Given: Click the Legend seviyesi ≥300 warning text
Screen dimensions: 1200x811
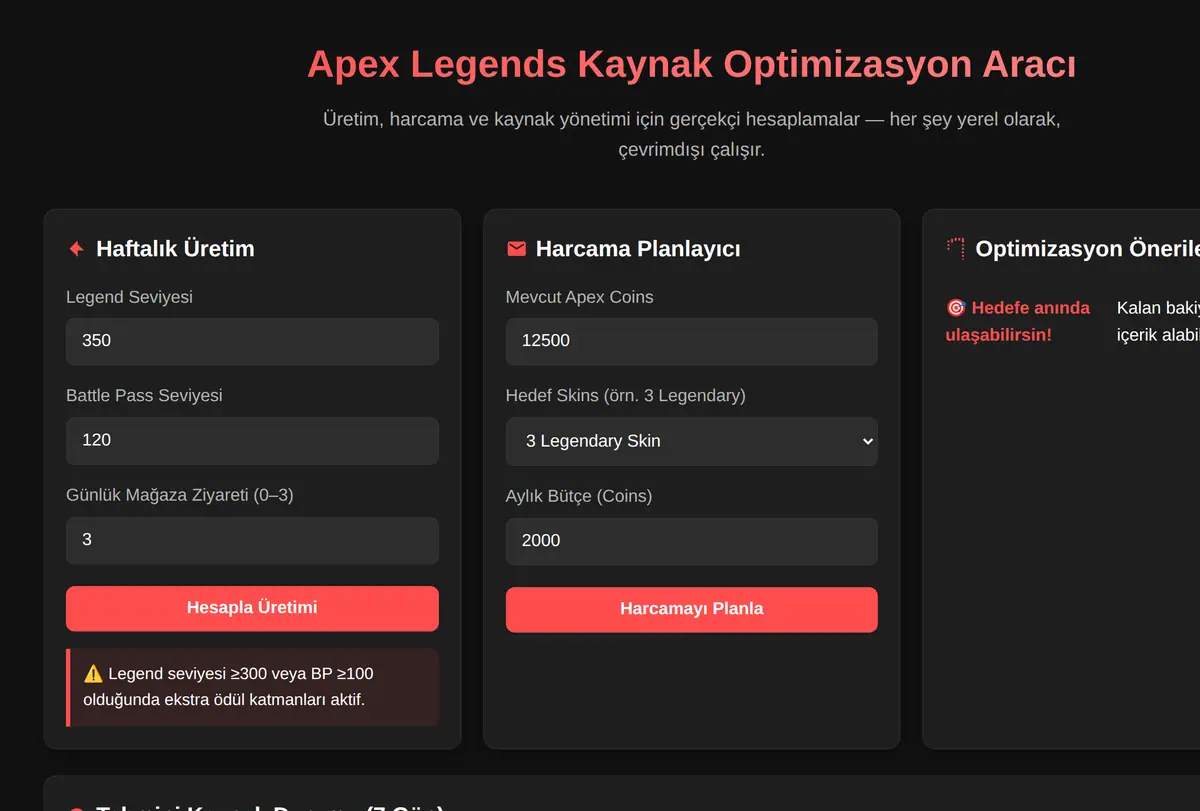Looking at the screenshot, I should [229, 687].
